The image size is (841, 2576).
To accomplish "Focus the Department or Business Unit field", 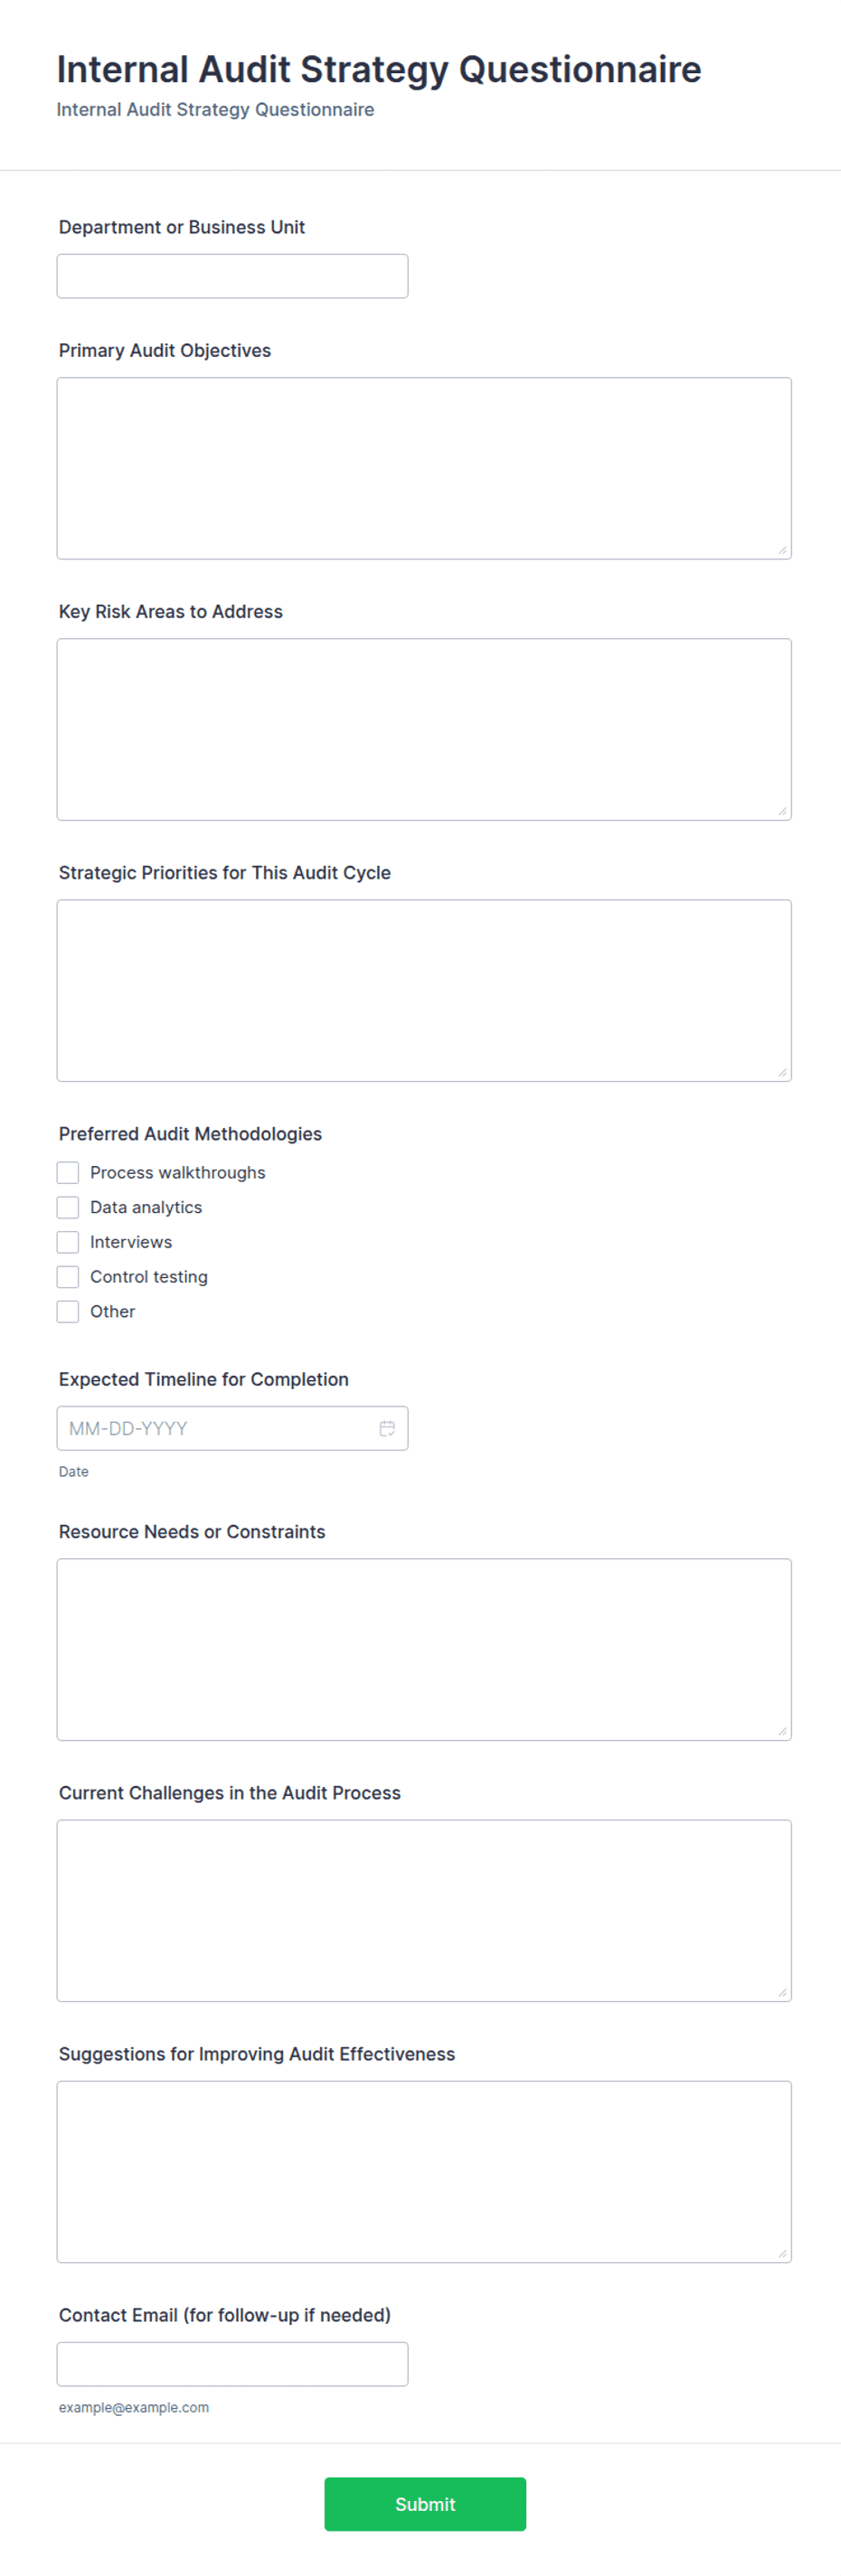I will click(x=232, y=276).
